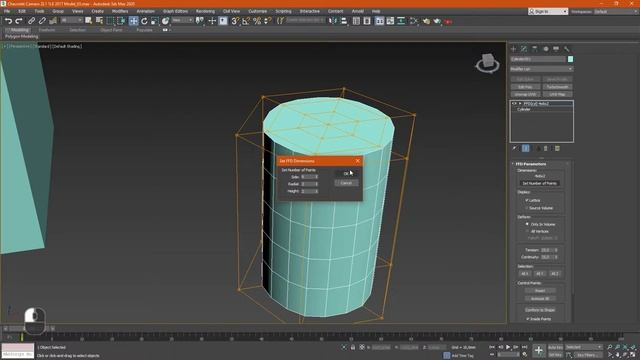Toggle the FFD(cyl) modifier eye icon
640x360 pixels.
click(x=514, y=104)
